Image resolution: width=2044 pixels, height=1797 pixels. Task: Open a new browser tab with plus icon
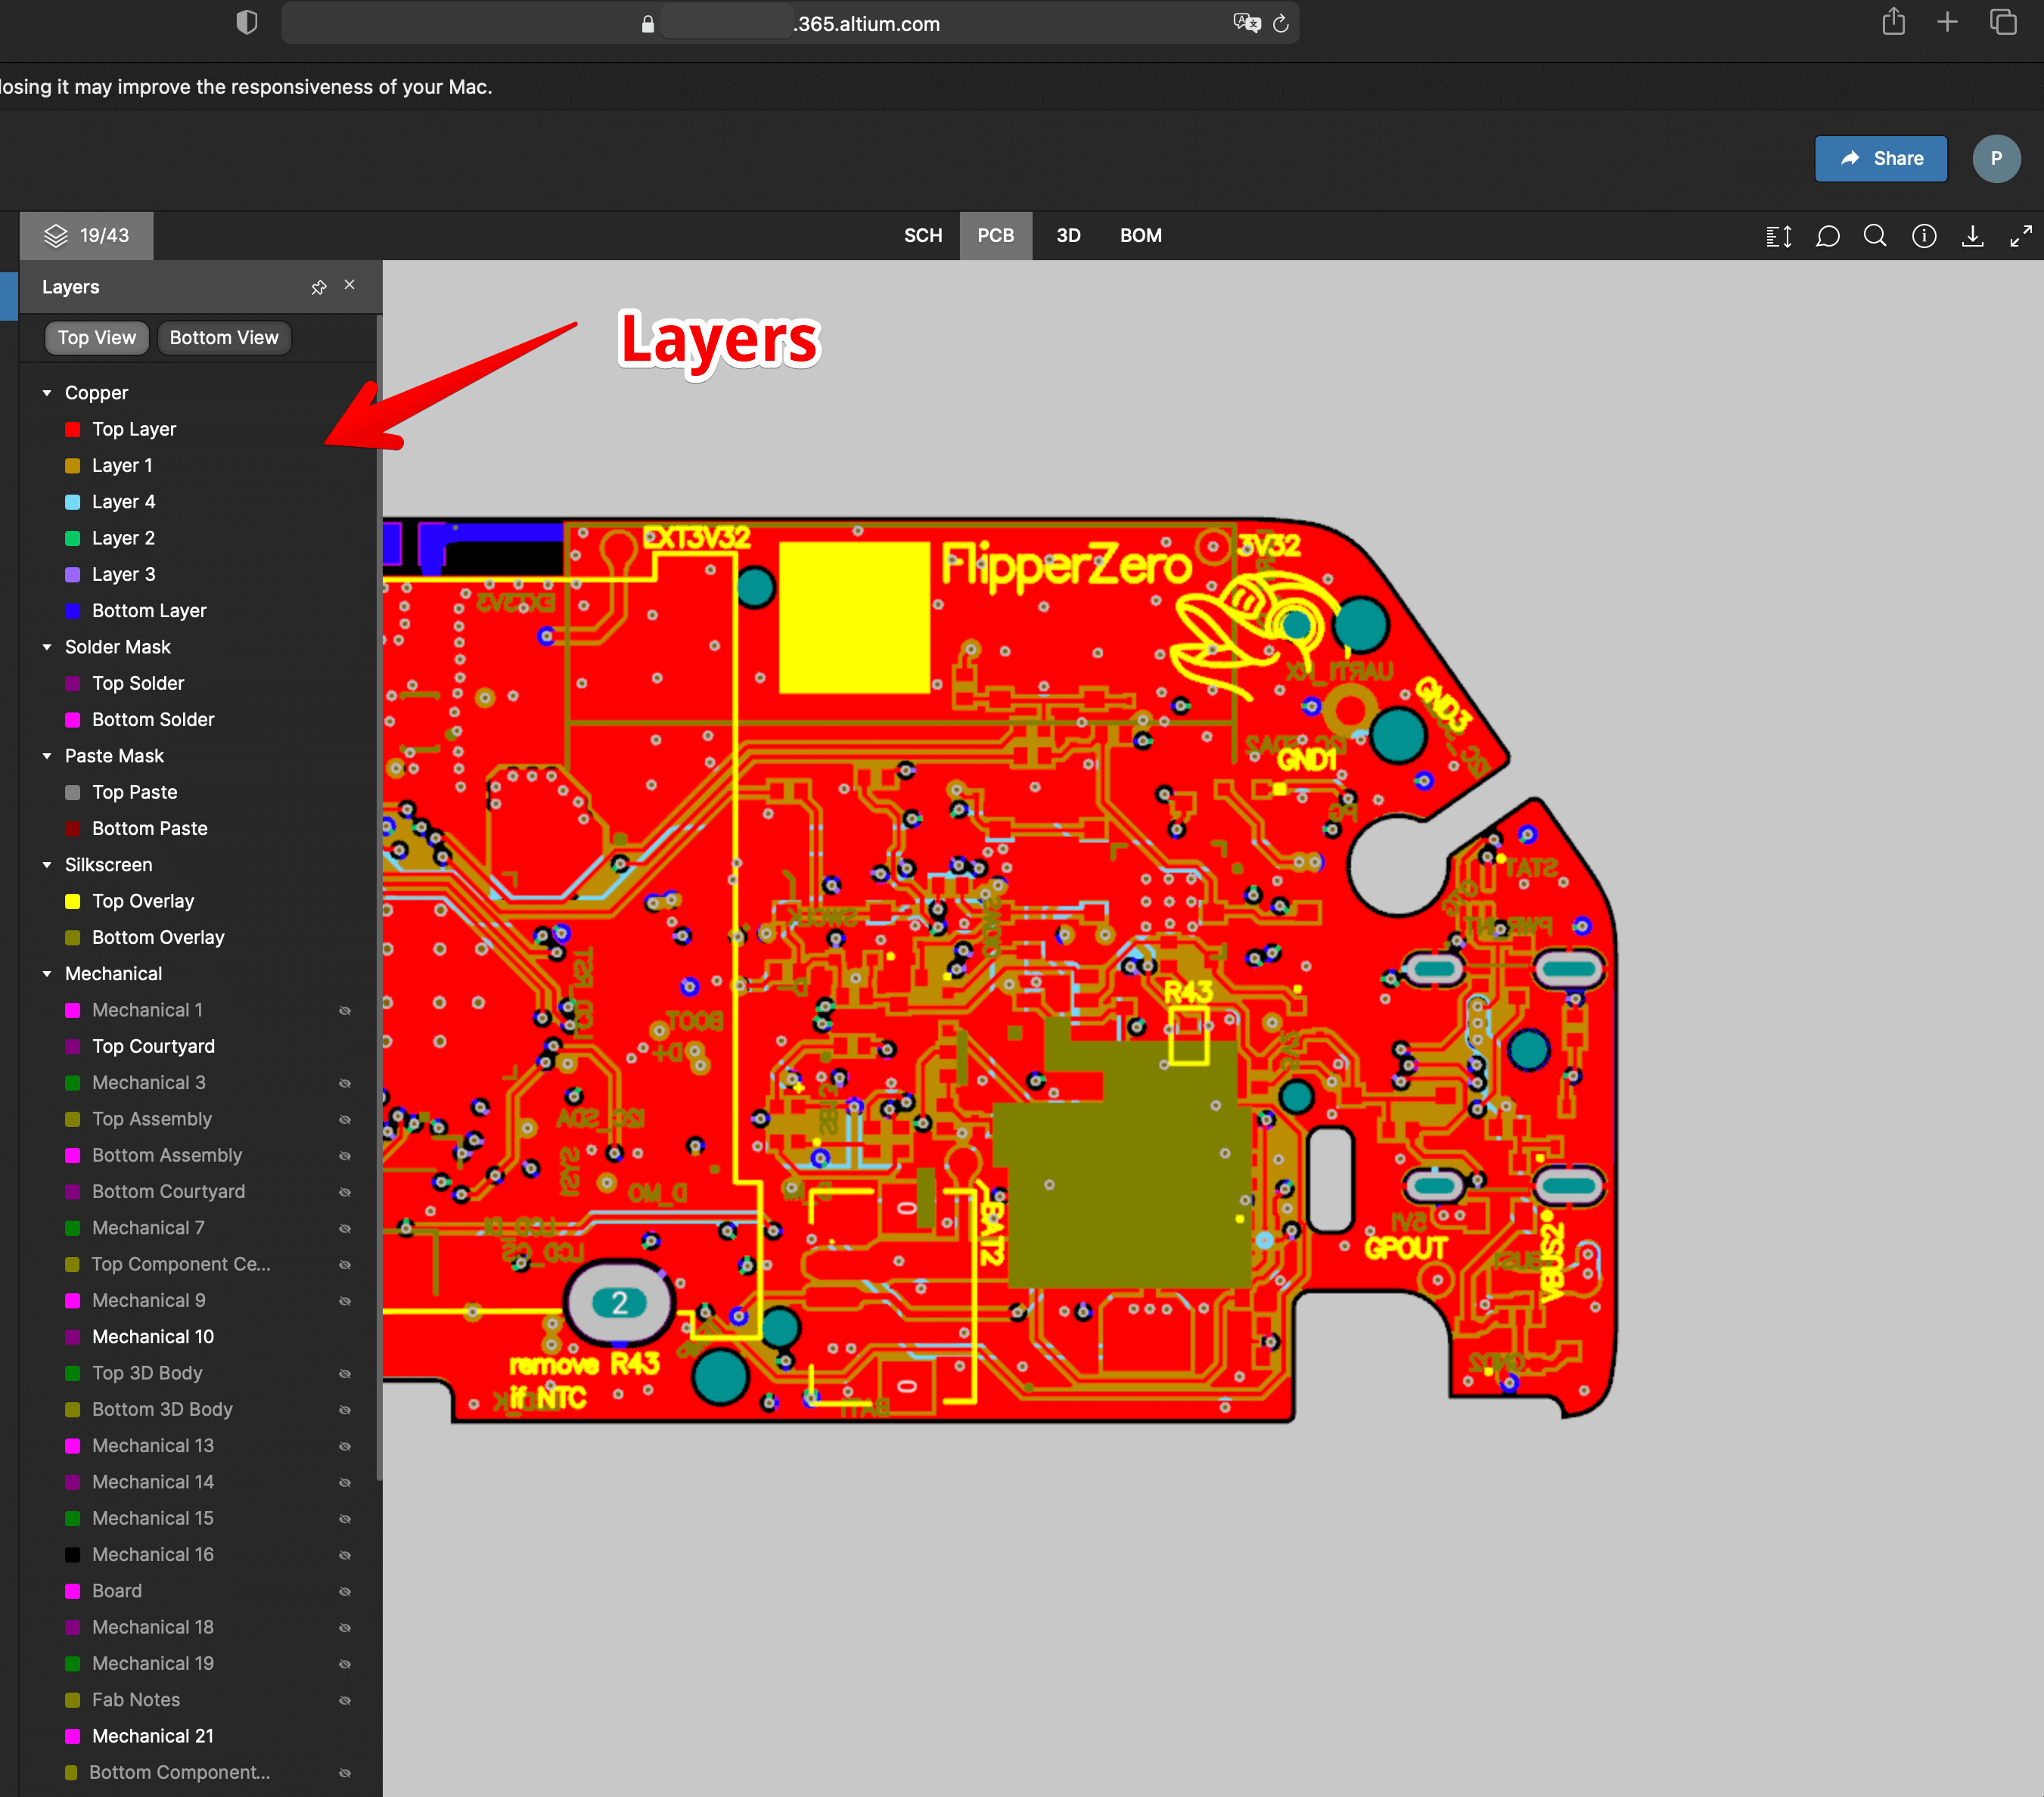pyautogui.click(x=1947, y=22)
